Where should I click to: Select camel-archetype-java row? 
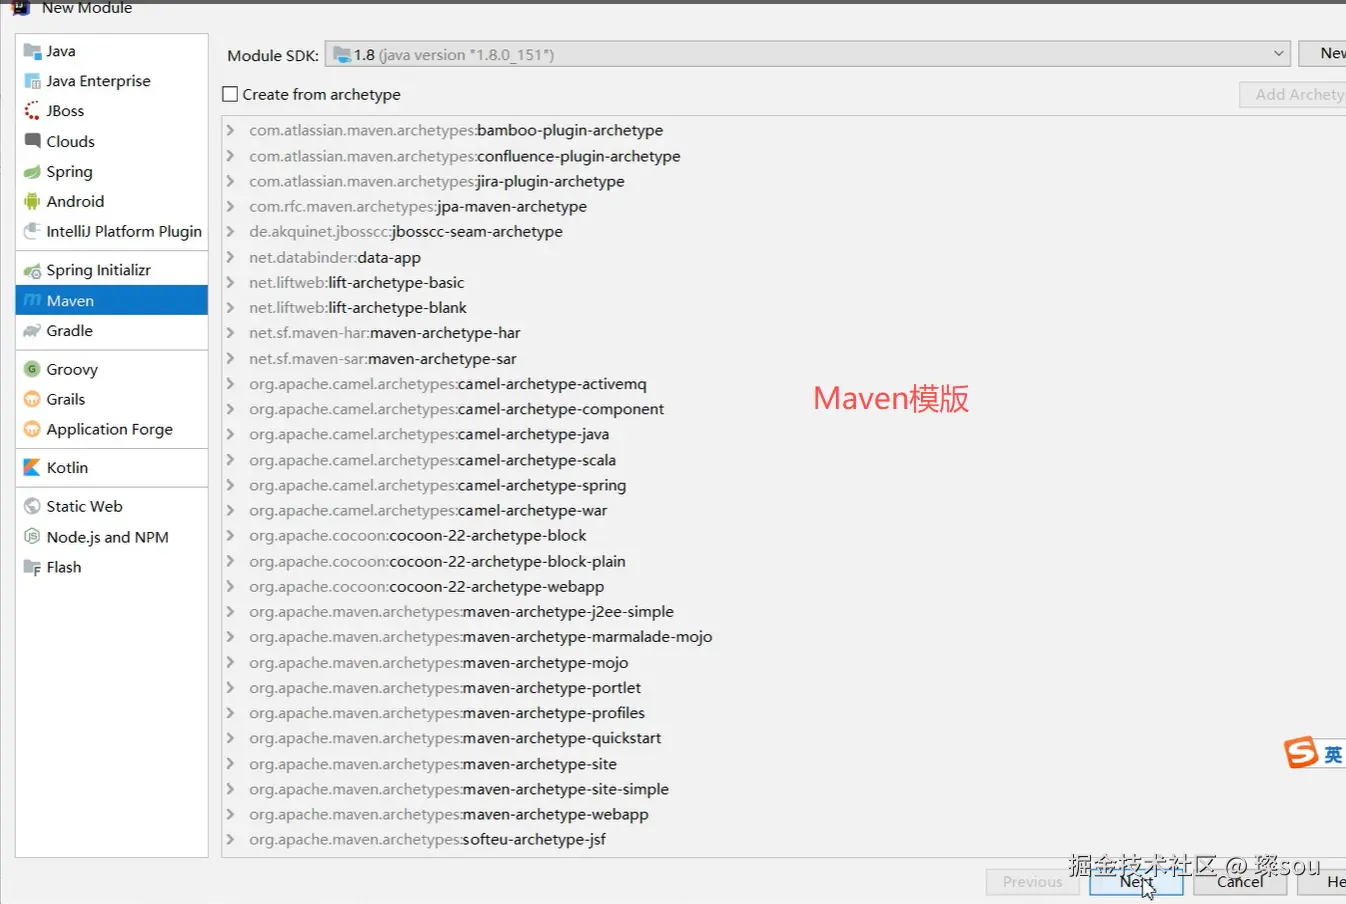(784, 434)
